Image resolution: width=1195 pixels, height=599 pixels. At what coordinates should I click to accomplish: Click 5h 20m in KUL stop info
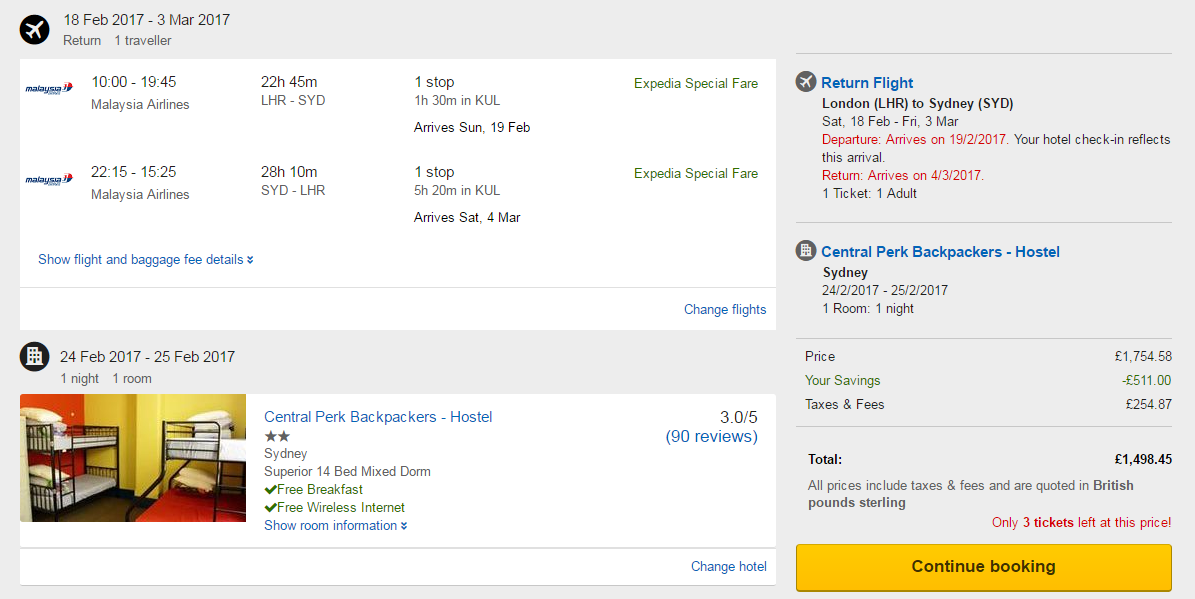coord(457,191)
